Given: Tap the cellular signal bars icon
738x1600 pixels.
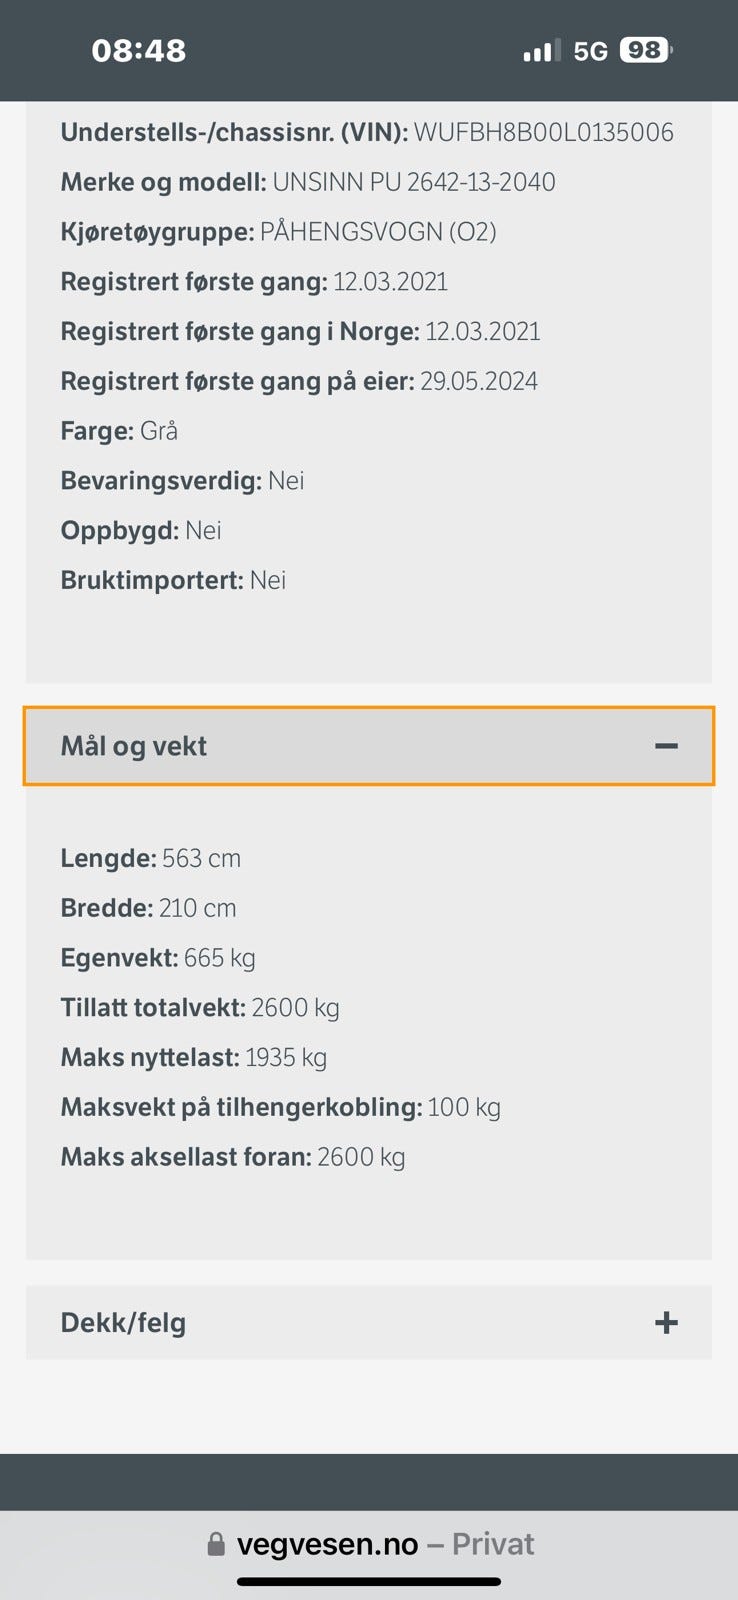Looking at the screenshot, I should [541, 51].
